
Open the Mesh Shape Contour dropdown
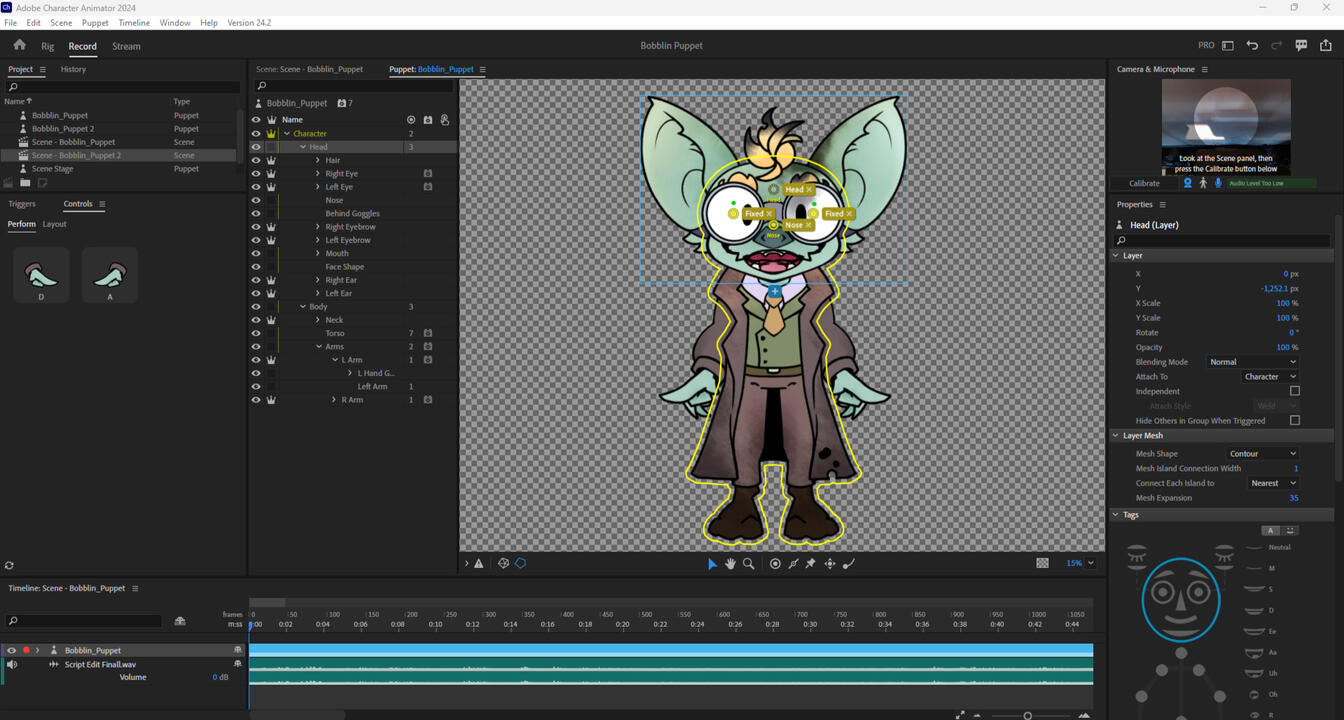coord(1262,454)
